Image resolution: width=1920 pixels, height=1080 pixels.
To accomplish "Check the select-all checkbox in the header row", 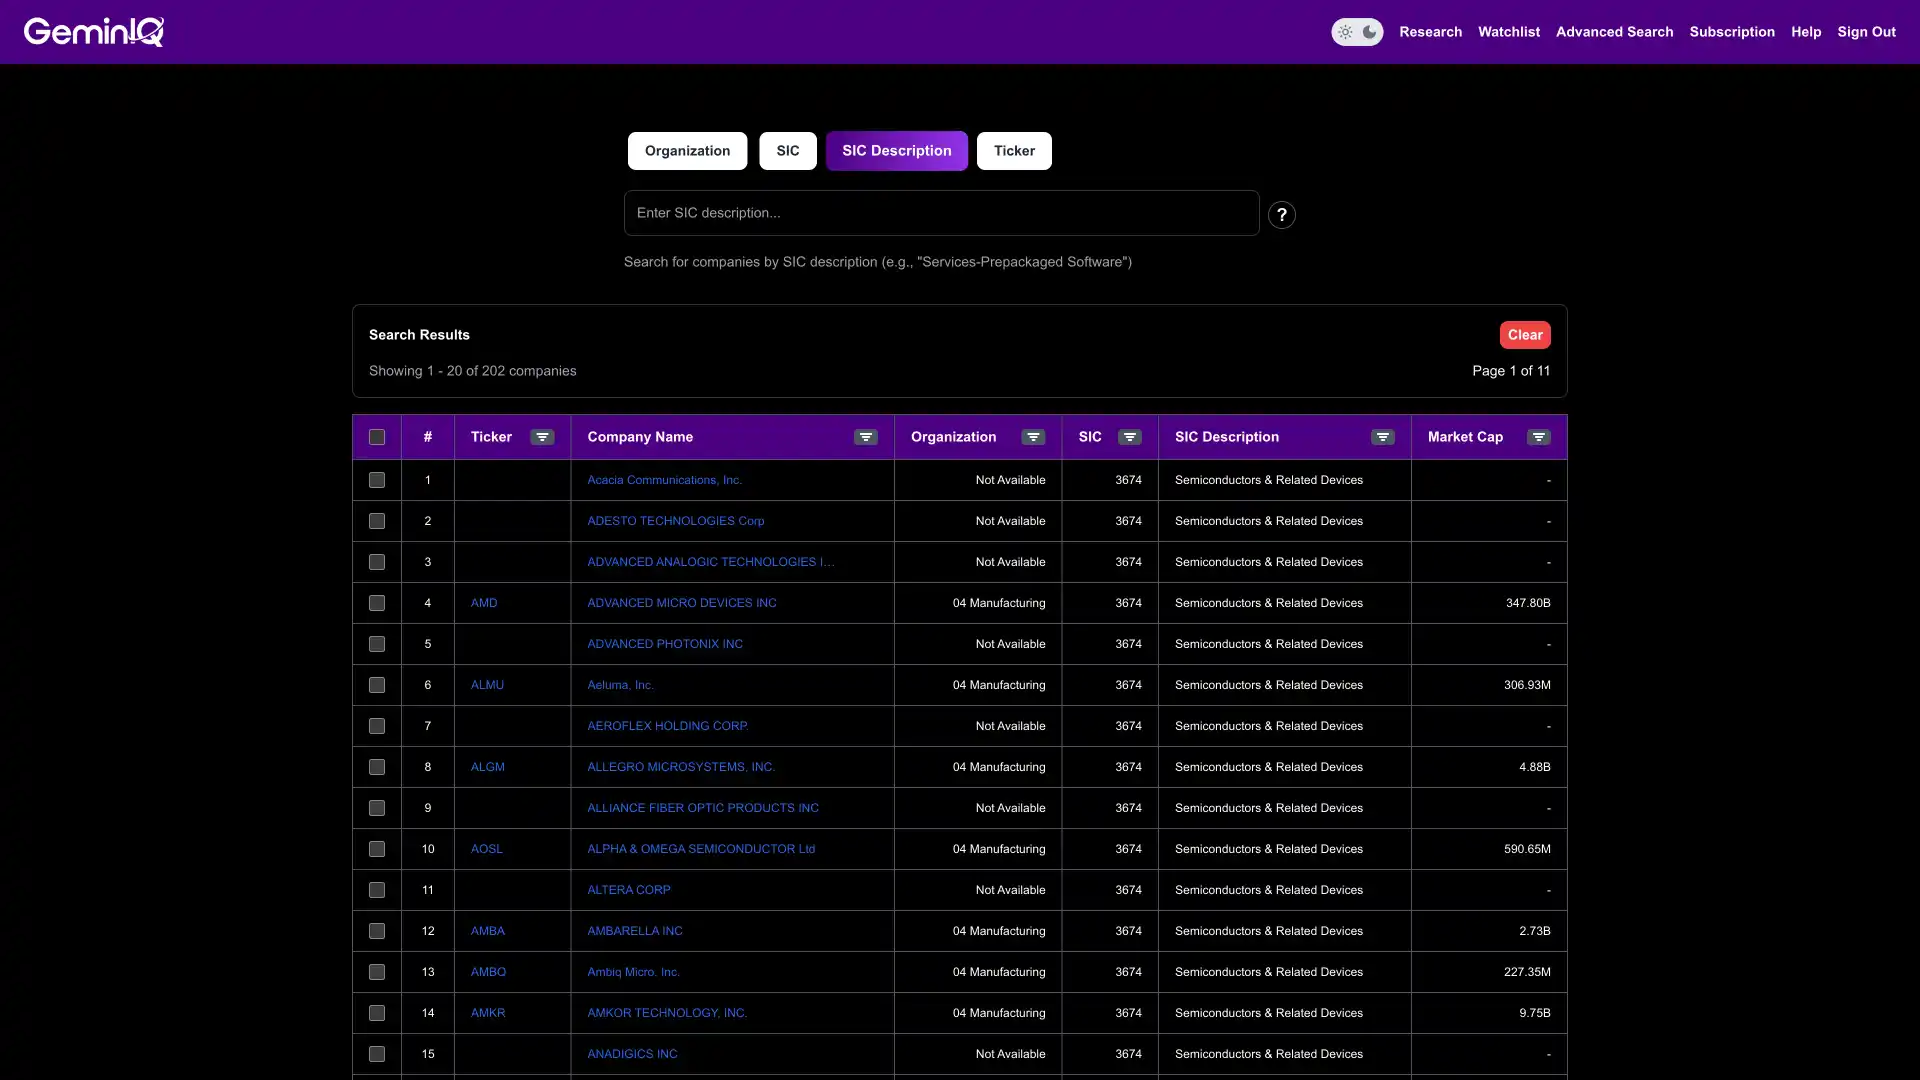I will pyautogui.click(x=377, y=437).
